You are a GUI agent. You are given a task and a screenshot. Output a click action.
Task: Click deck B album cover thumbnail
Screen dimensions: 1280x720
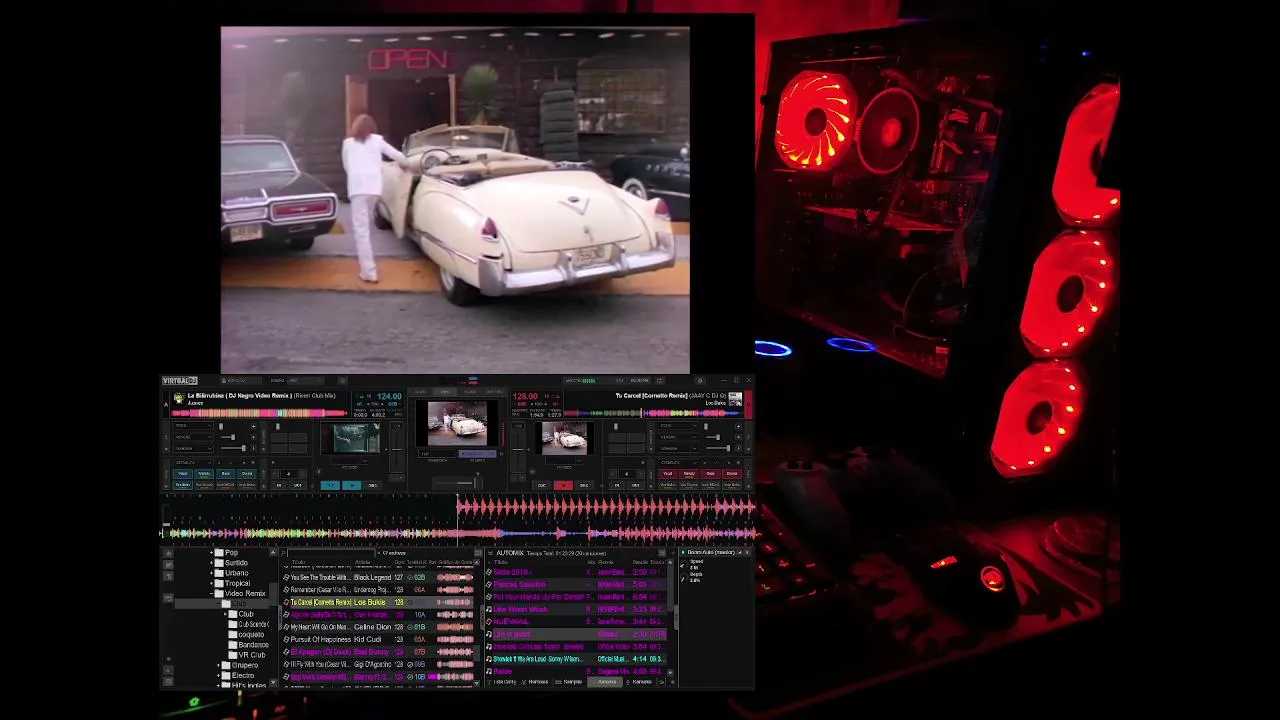pyautogui.click(x=735, y=399)
